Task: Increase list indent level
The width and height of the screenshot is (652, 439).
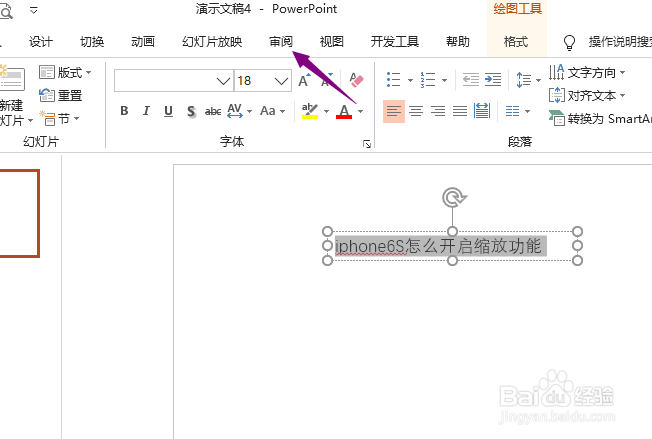Action: (493, 79)
